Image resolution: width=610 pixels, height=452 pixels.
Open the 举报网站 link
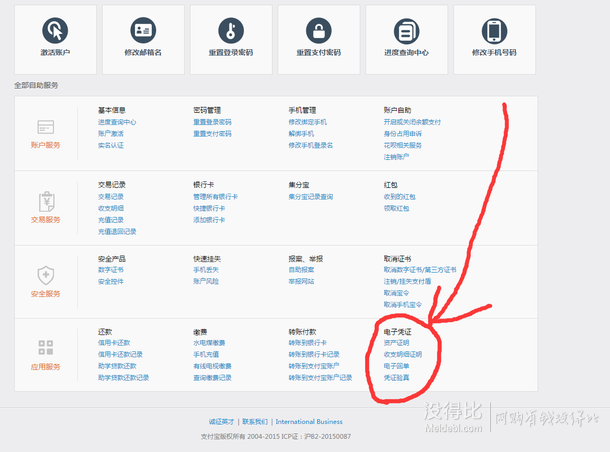[x=301, y=281]
